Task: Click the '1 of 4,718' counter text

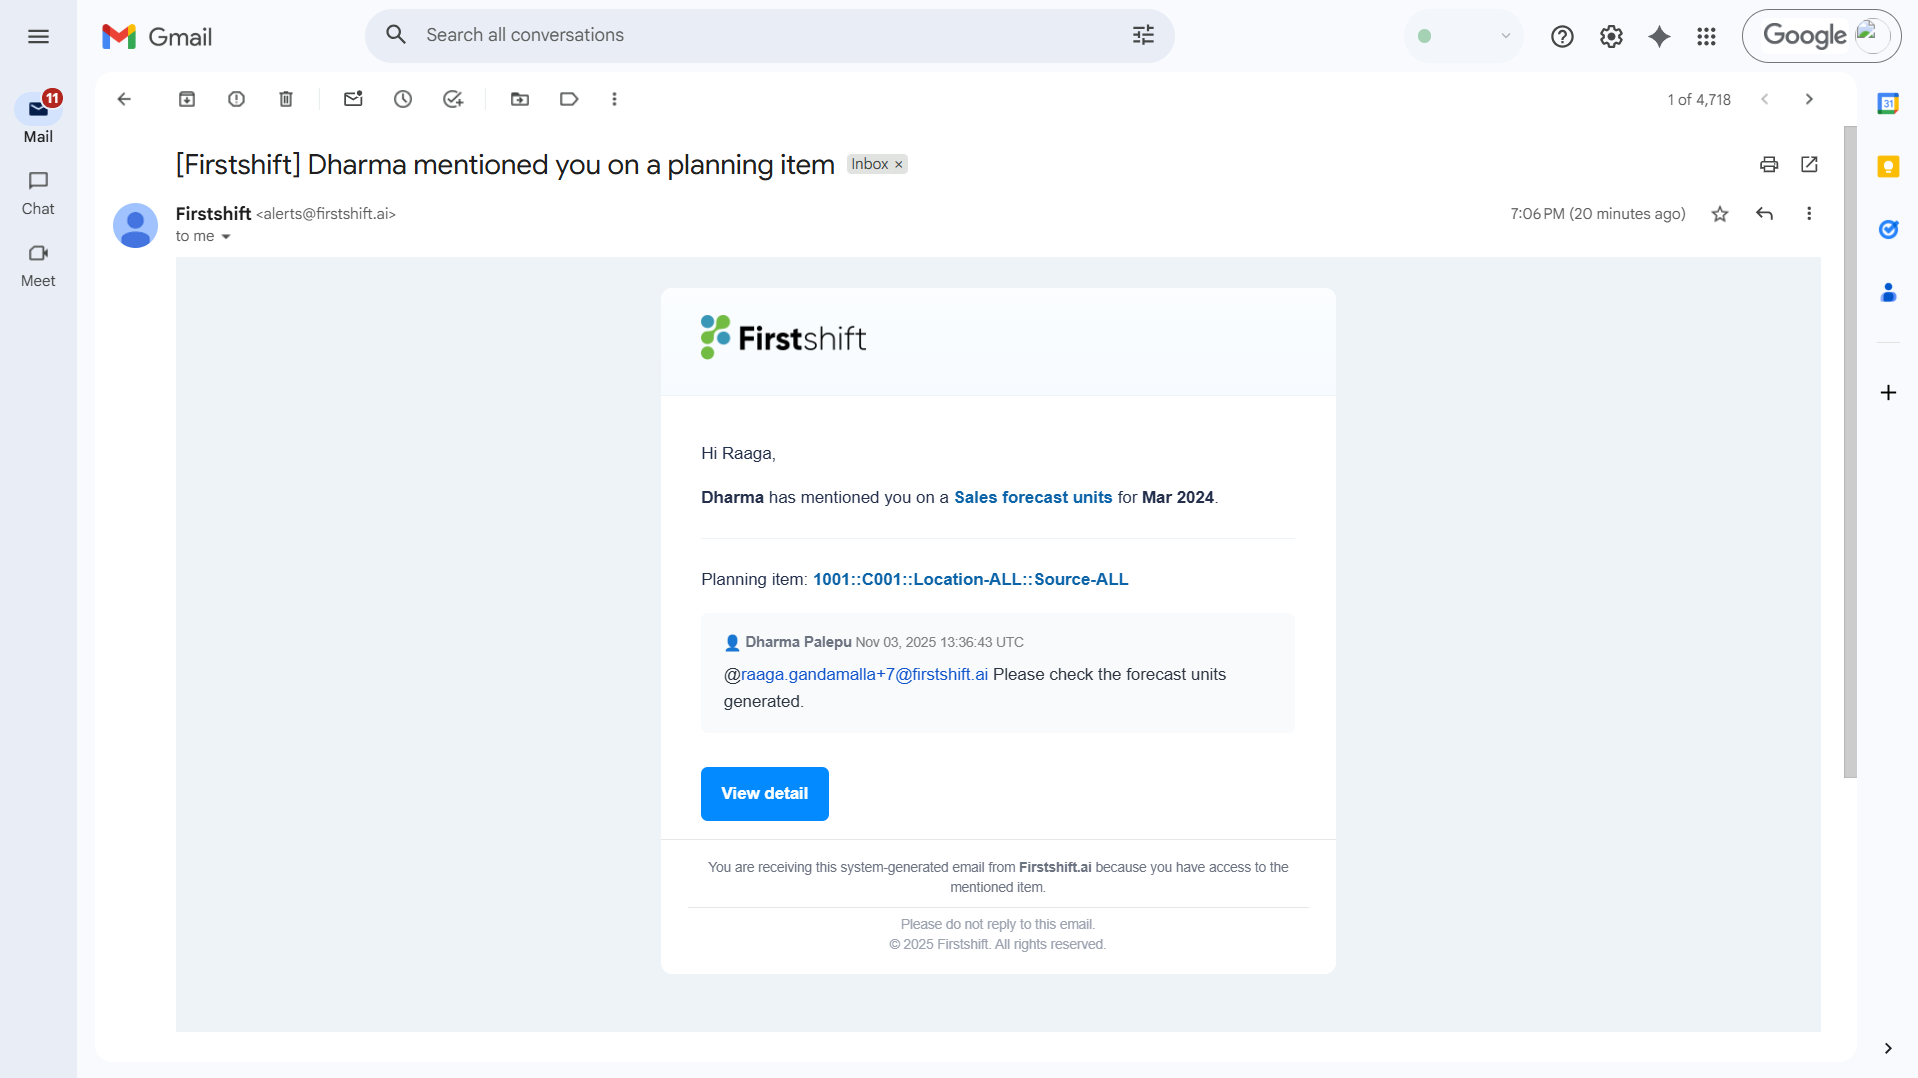Action: tap(1698, 100)
